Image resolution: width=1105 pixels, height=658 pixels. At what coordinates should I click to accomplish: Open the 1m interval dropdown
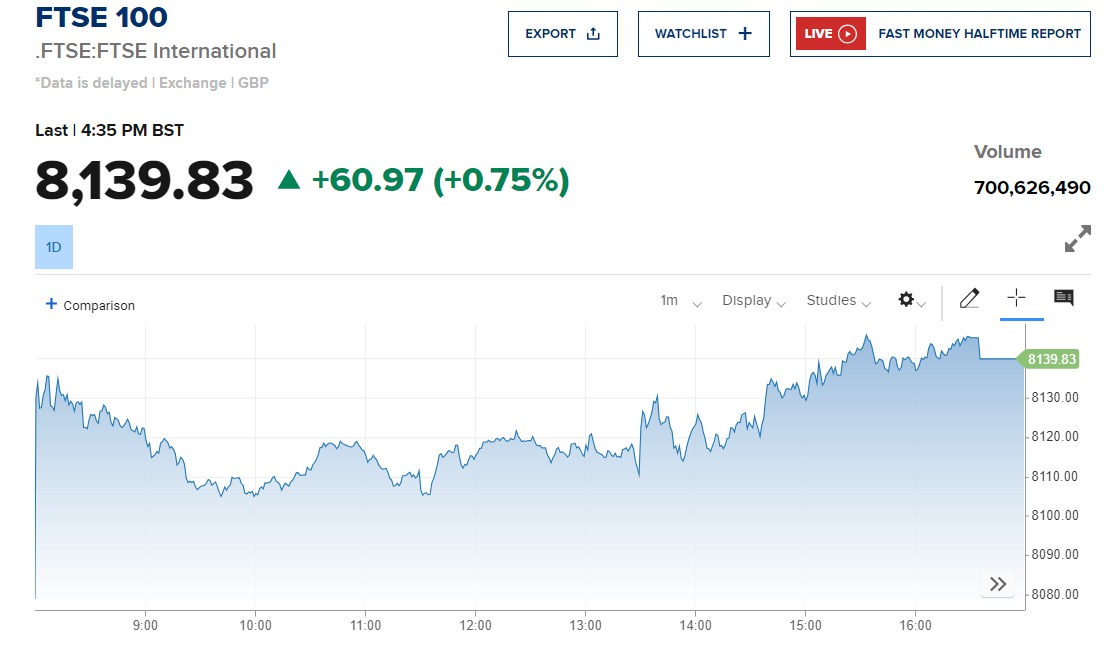[680, 301]
